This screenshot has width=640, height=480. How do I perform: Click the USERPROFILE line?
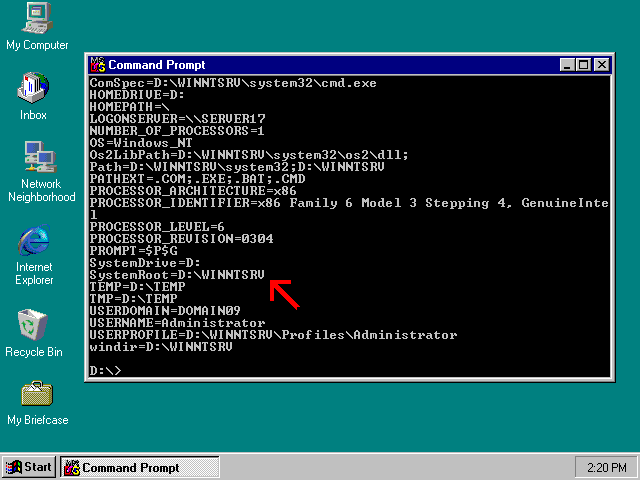[273, 335]
